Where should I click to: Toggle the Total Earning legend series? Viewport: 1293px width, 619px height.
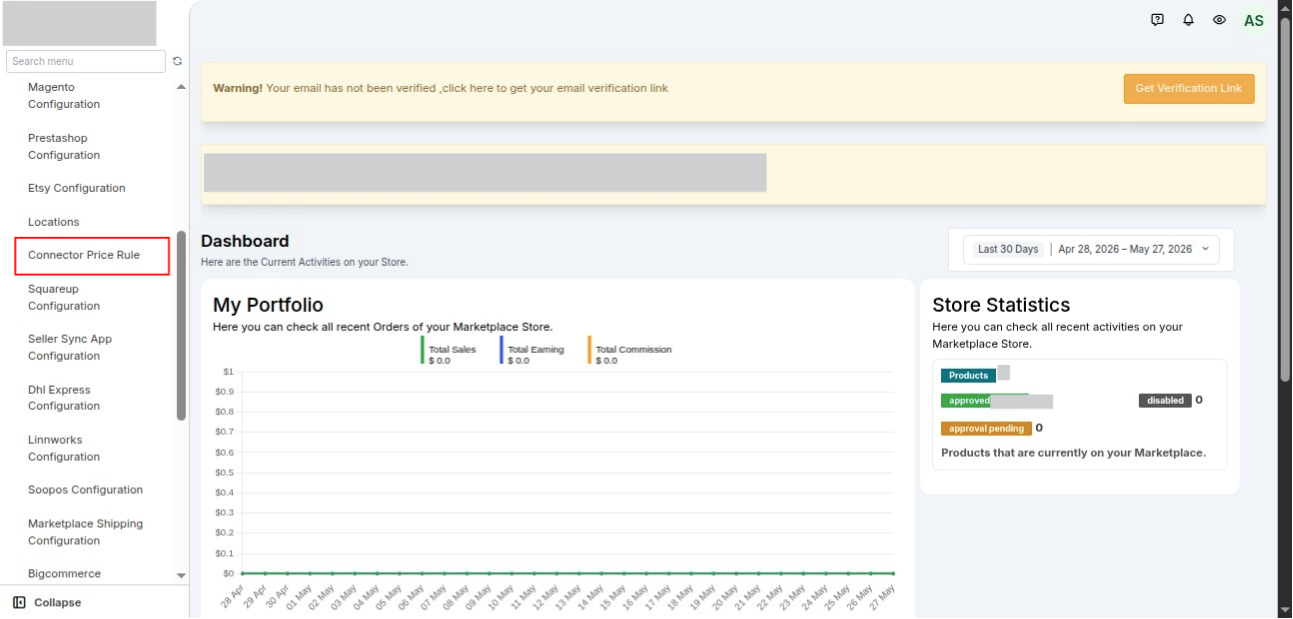coord(533,352)
